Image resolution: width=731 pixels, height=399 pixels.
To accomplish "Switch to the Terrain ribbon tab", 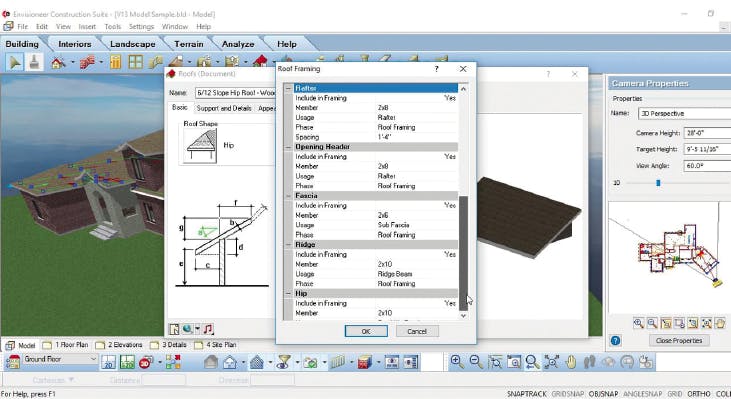I will tap(189, 44).
